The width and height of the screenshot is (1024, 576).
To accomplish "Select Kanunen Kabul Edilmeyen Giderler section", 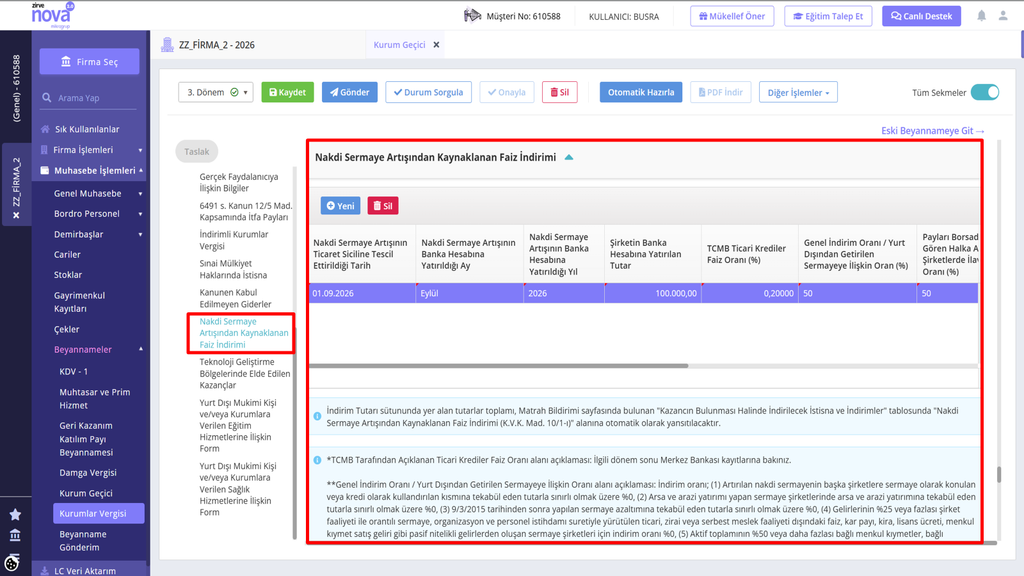I will pyautogui.click(x=235, y=298).
